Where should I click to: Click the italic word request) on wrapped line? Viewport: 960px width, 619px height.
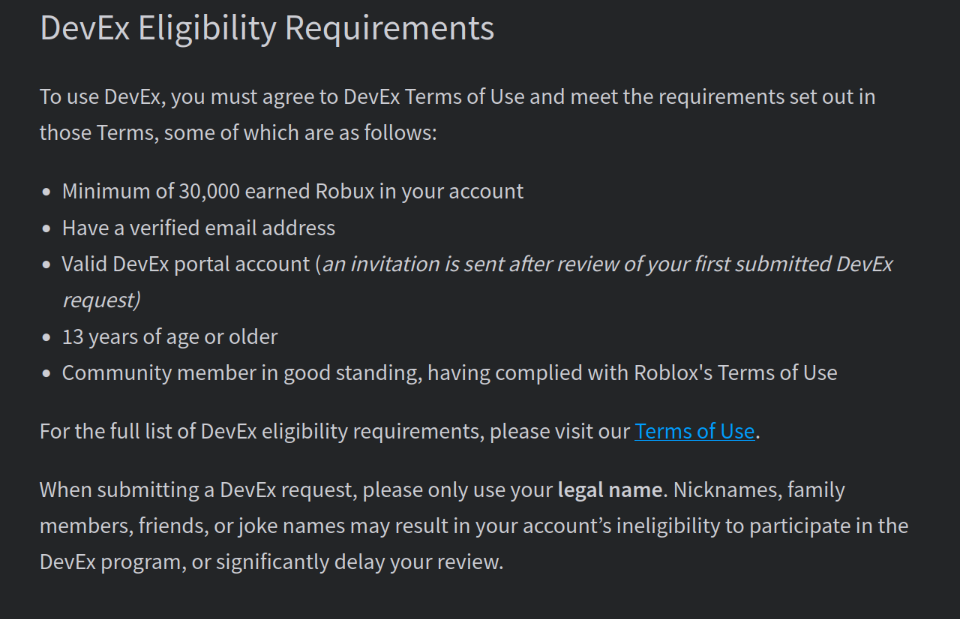point(101,300)
